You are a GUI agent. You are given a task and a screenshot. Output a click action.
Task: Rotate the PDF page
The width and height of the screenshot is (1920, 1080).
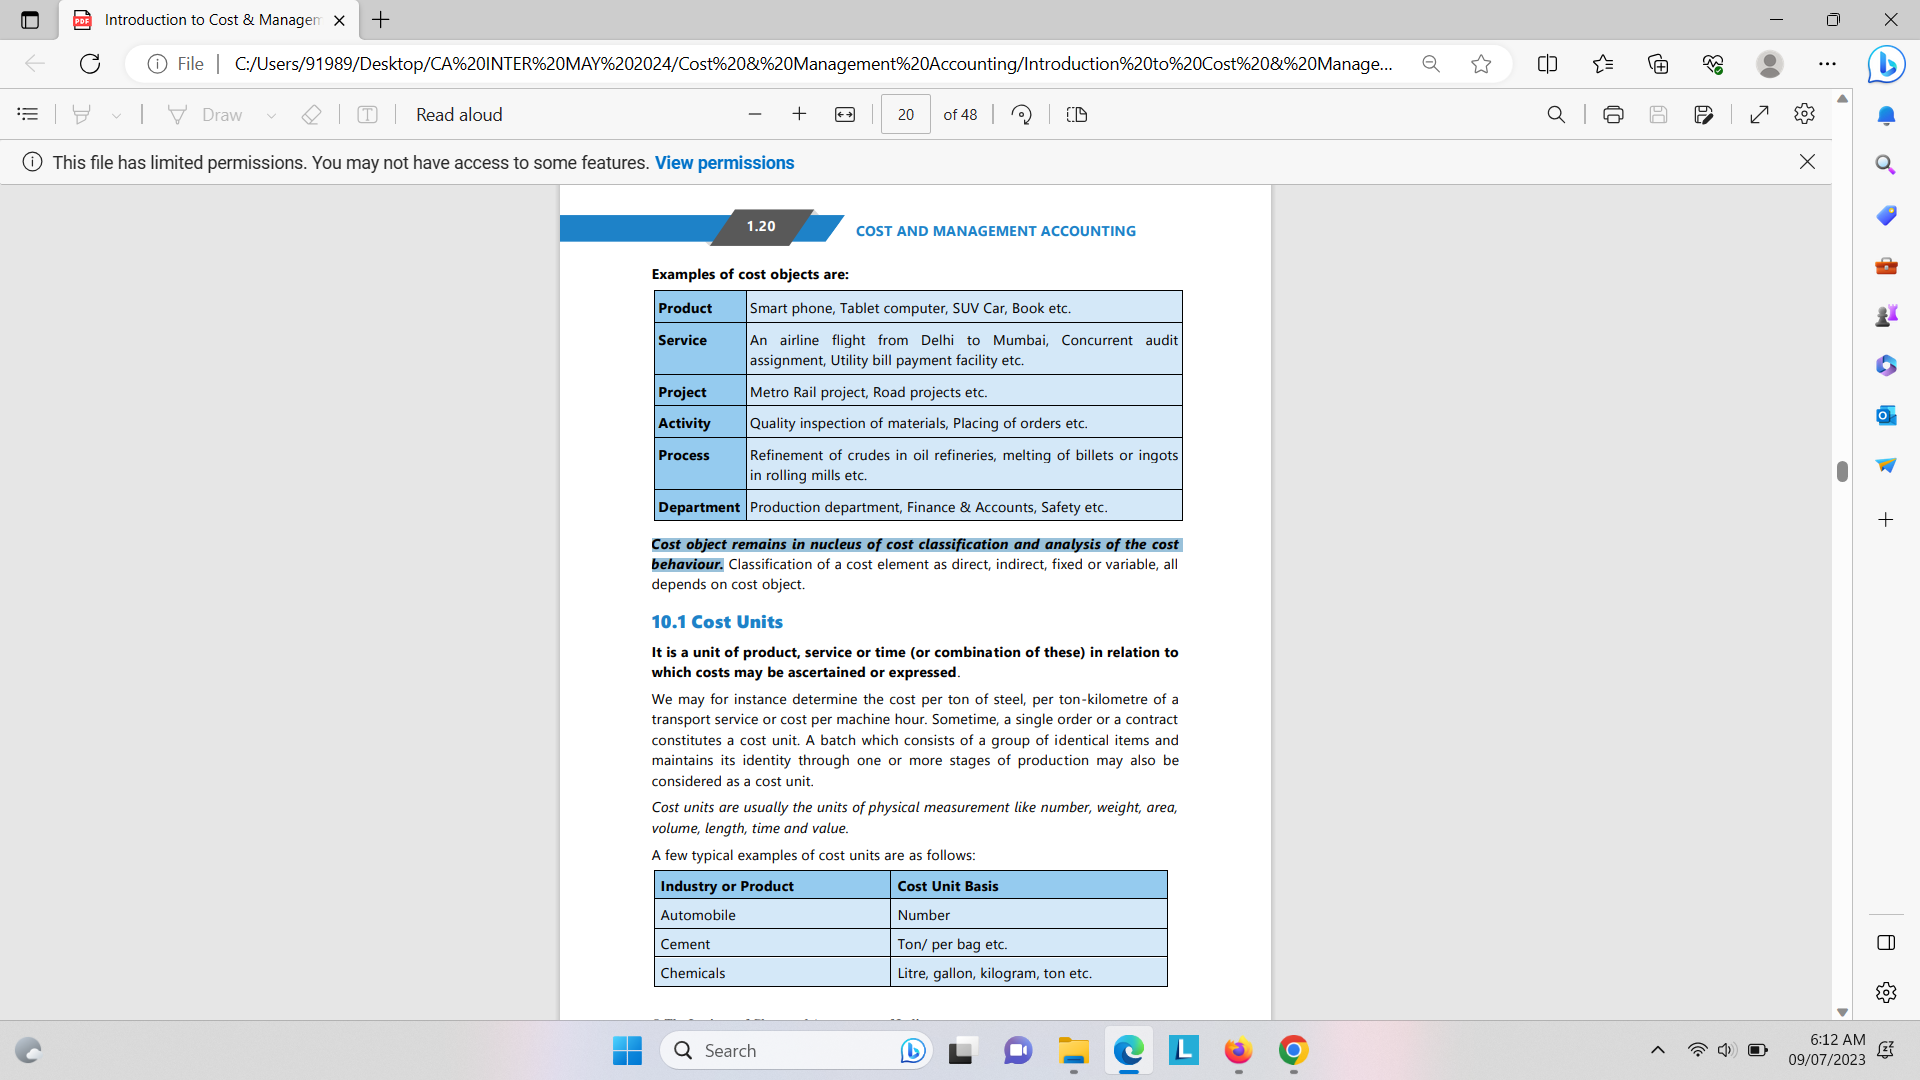coord(1021,114)
